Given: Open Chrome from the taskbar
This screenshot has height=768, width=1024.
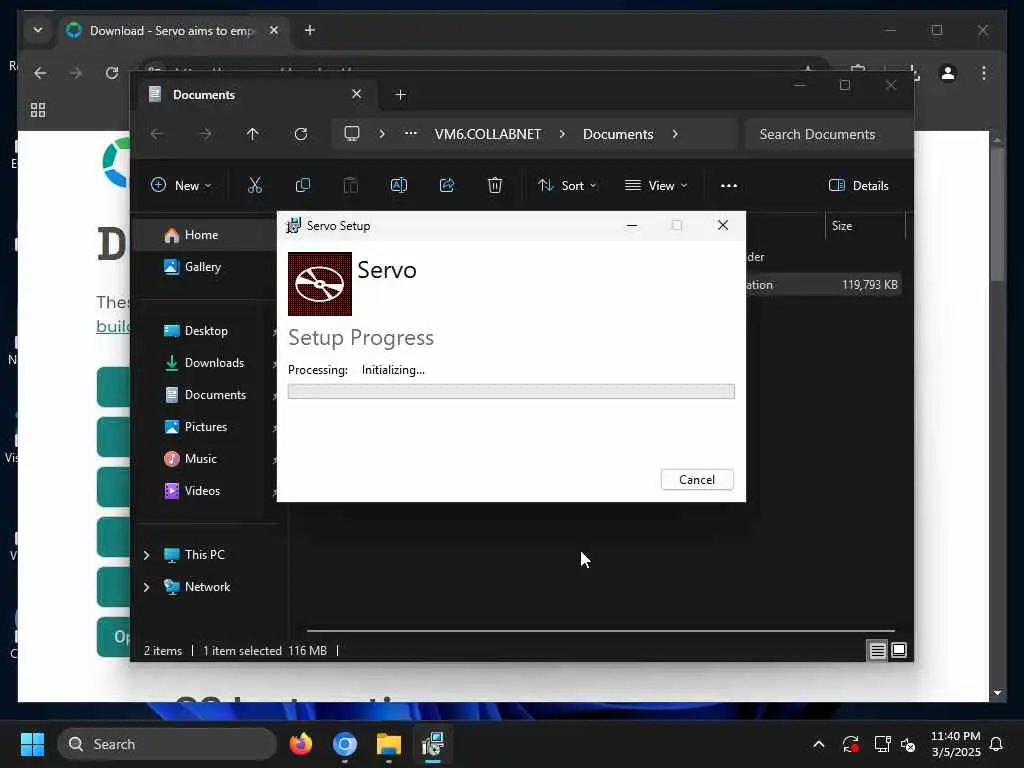Looking at the screenshot, I should 345,744.
